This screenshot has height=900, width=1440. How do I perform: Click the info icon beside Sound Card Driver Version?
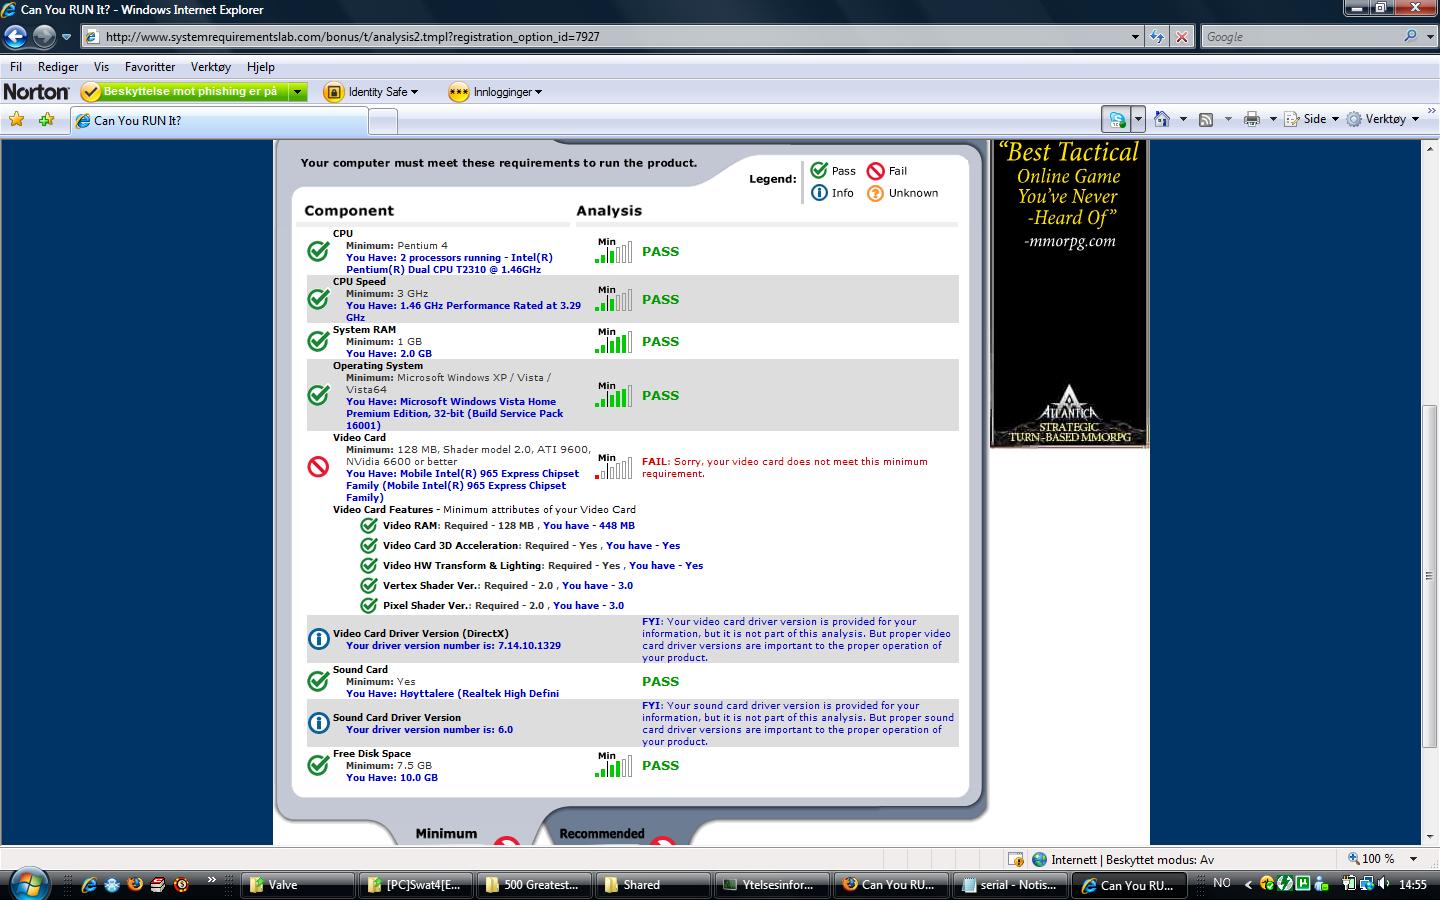(x=318, y=722)
